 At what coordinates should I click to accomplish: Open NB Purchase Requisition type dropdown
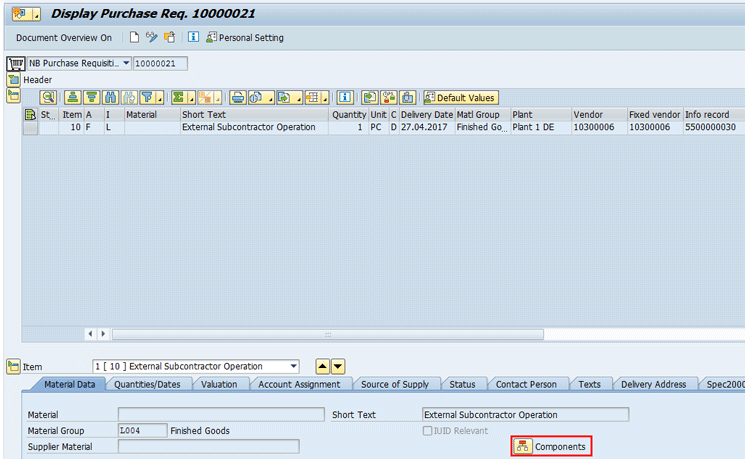pos(126,63)
